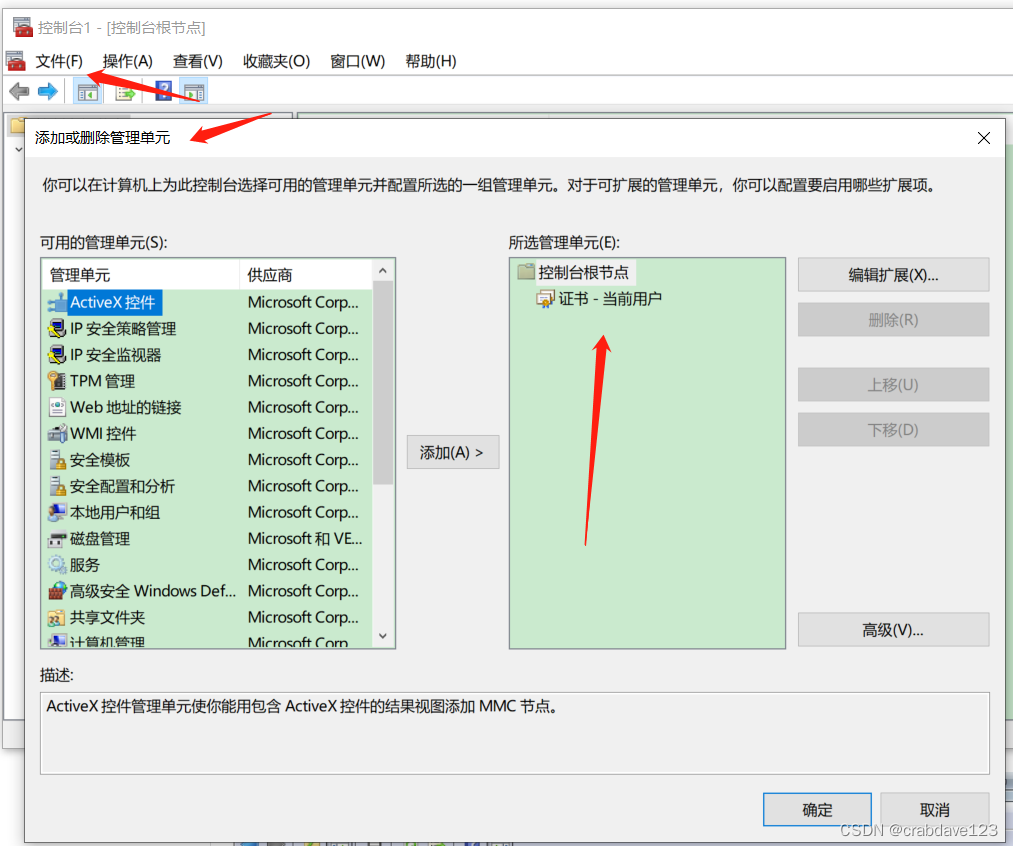1013x846 pixels.
Task: Select the 本地用户和组 icon
Action: tap(57, 513)
